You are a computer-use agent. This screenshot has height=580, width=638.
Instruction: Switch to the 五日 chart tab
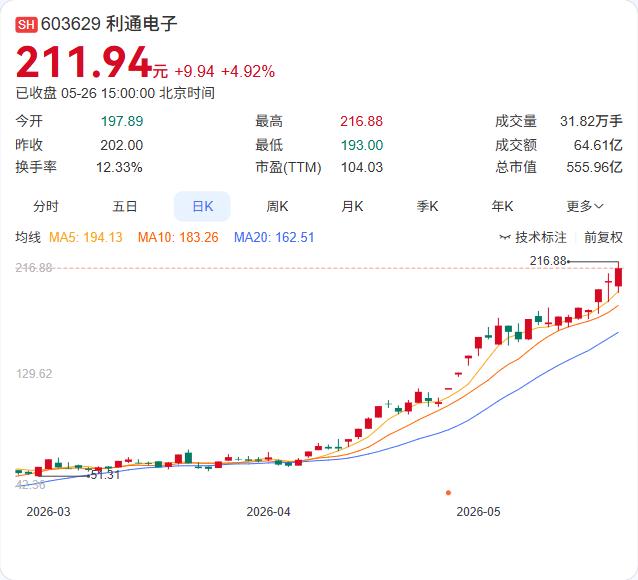coord(125,206)
